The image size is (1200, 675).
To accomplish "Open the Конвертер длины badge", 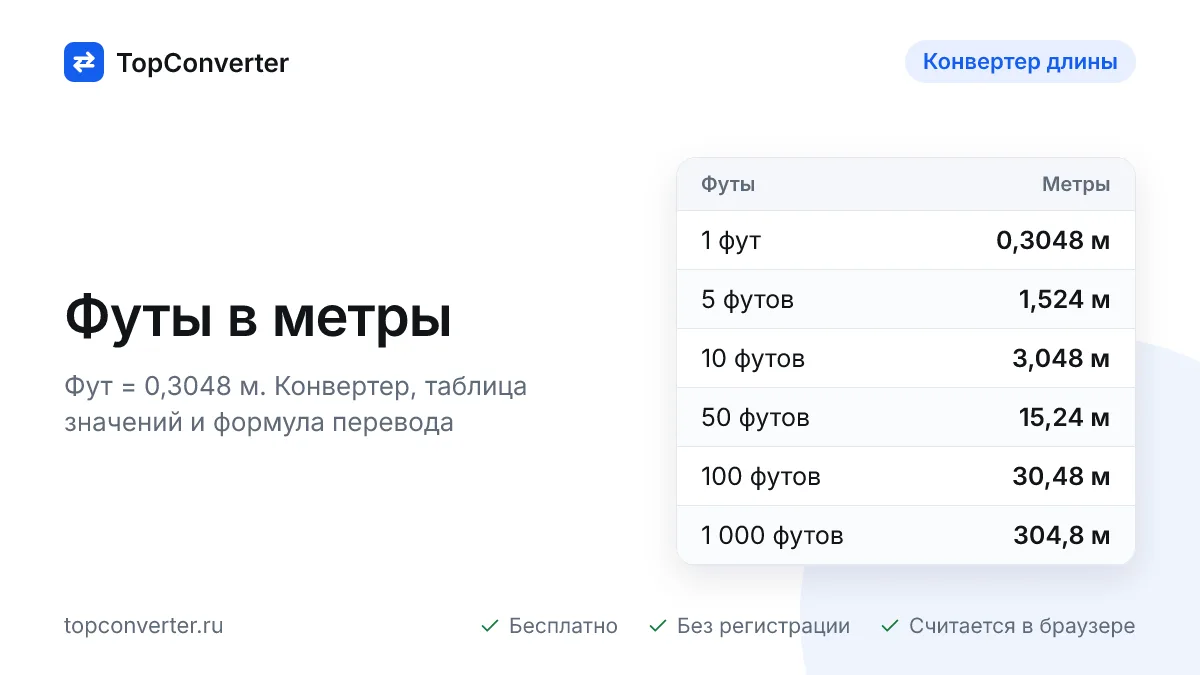I will [x=1020, y=62].
